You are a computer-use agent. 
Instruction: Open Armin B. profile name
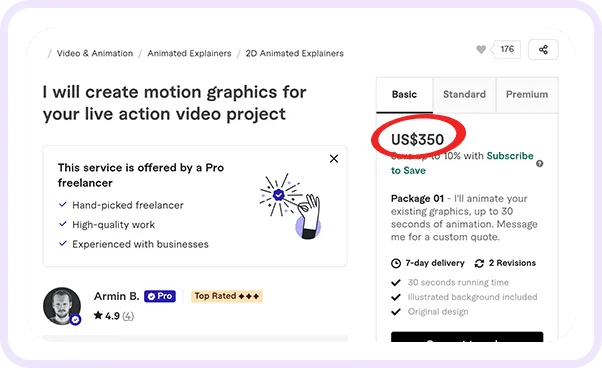(x=116, y=296)
